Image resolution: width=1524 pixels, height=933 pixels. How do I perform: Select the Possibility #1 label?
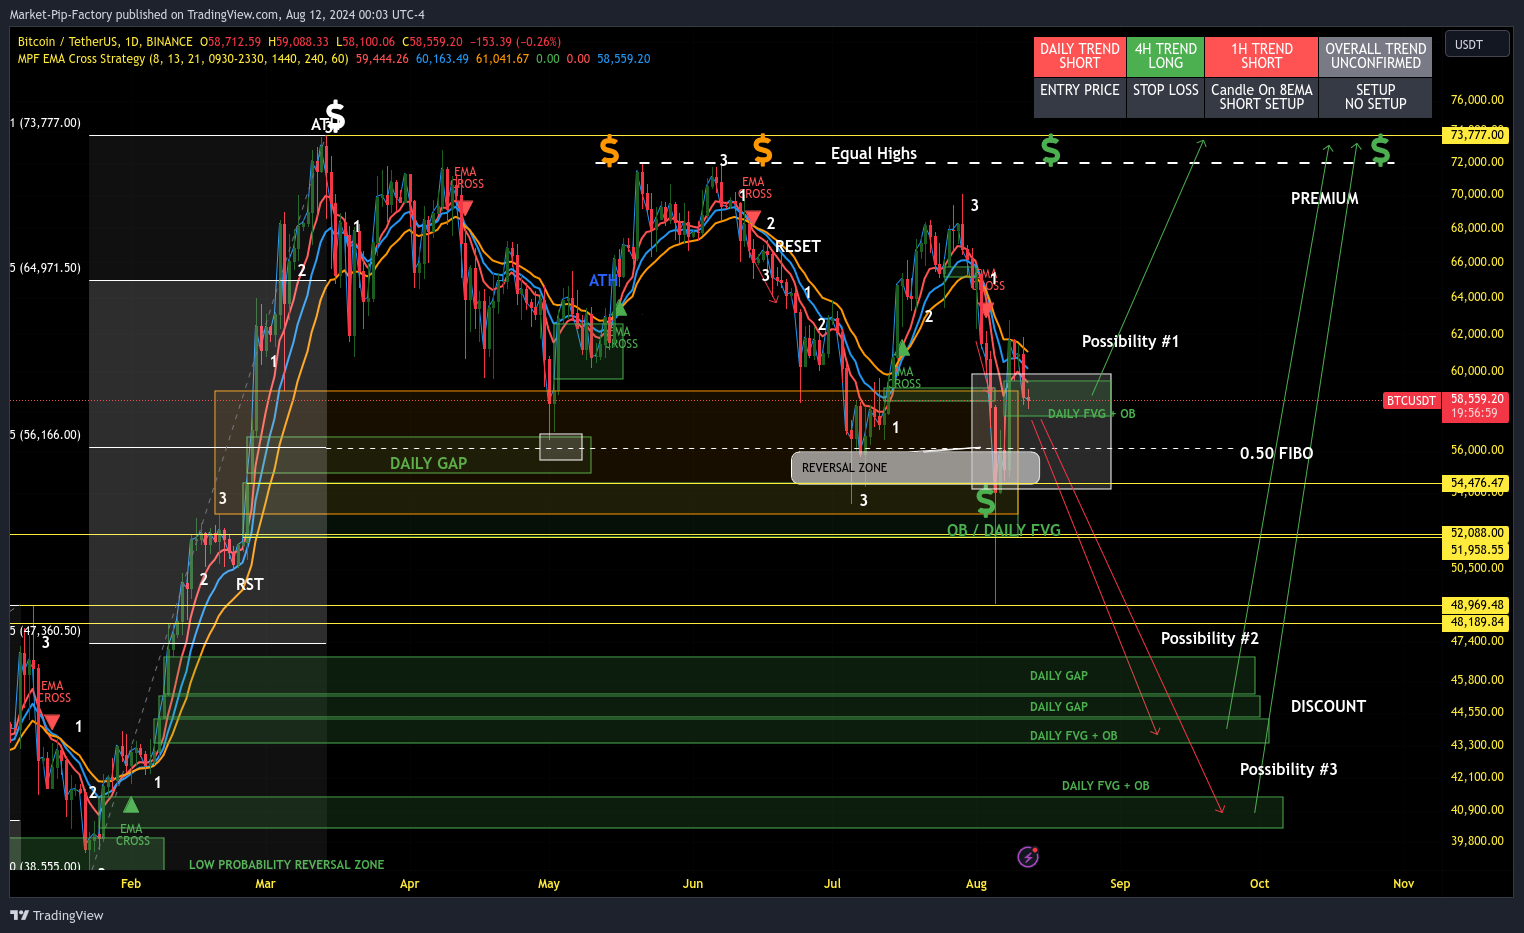pyautogui.click(x=1130, y=341)
